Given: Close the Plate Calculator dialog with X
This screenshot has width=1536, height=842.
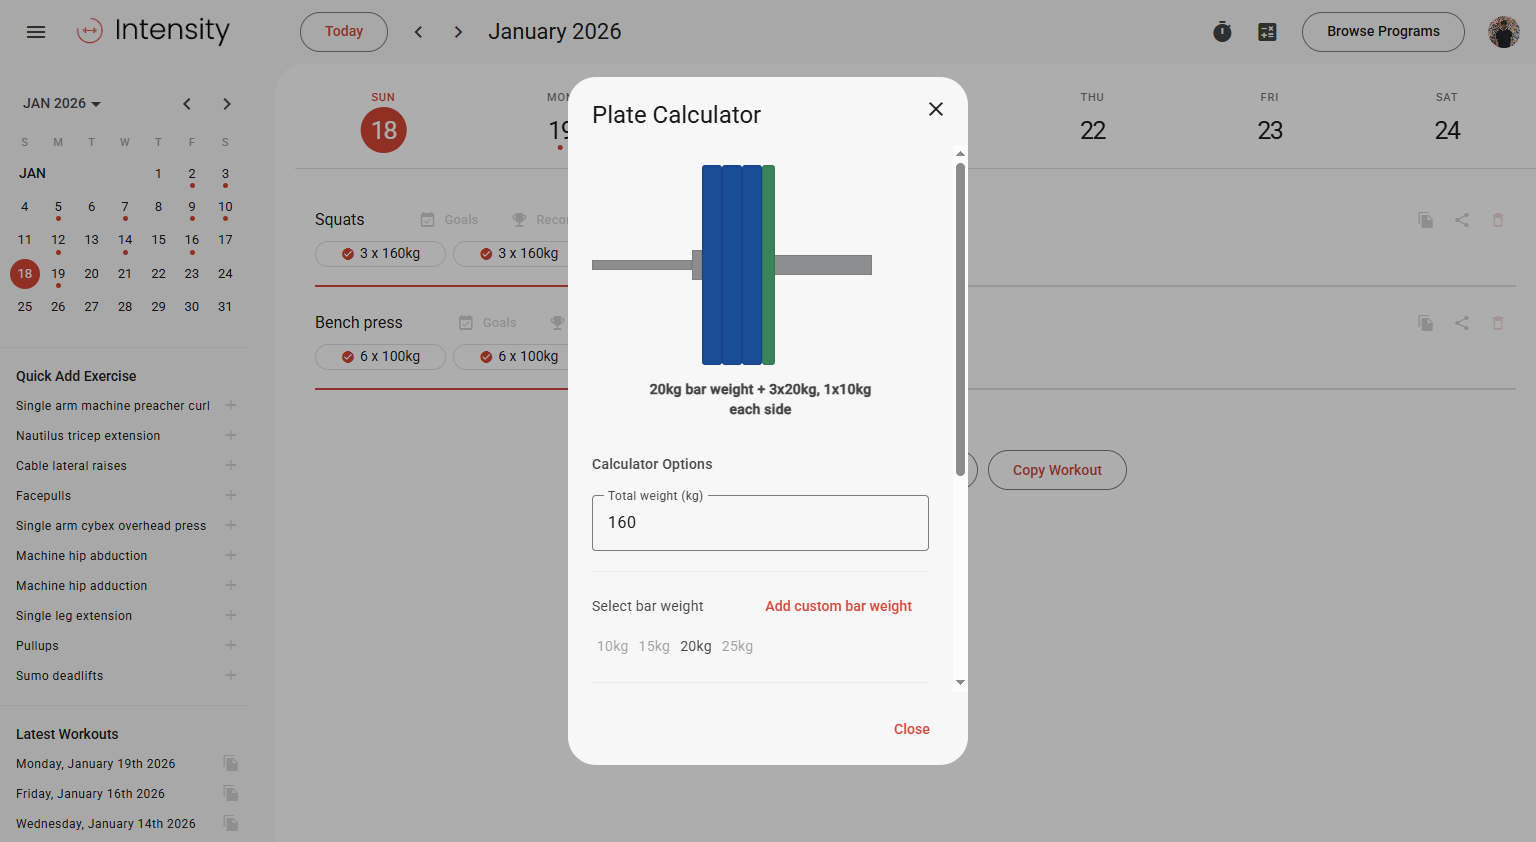Looking at the screenshot, I should pos(935,109).
